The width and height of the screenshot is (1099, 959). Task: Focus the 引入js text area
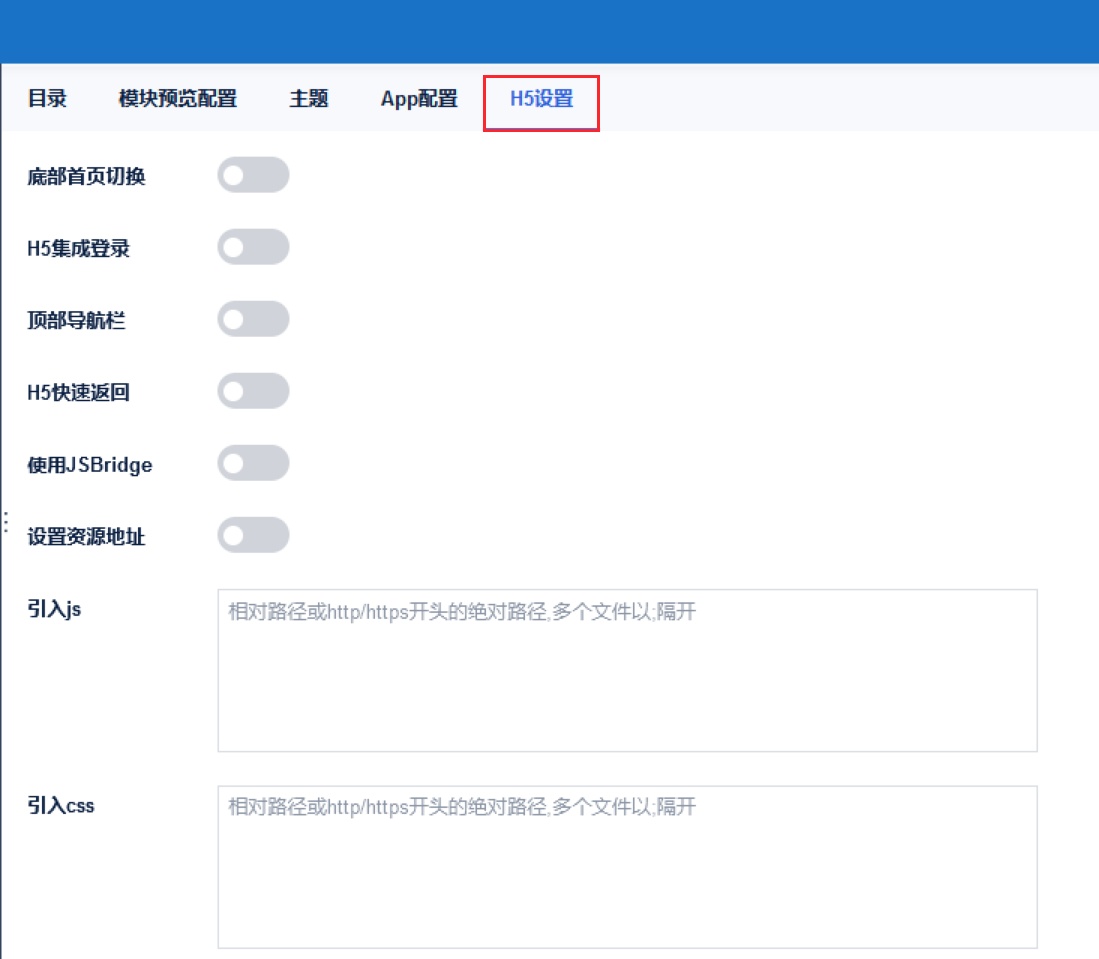click(627, 670)
